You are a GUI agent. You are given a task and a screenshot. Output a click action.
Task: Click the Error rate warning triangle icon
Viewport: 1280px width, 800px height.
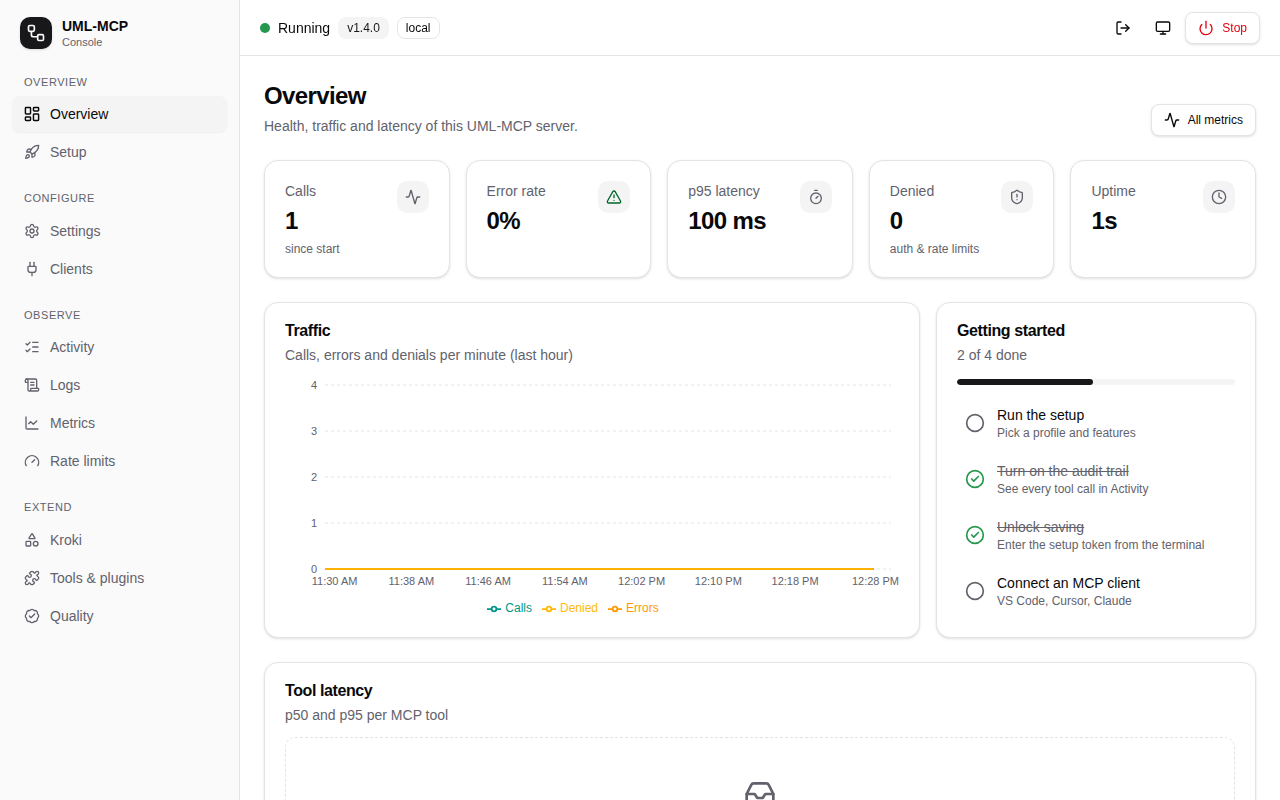tap(614, 197)
